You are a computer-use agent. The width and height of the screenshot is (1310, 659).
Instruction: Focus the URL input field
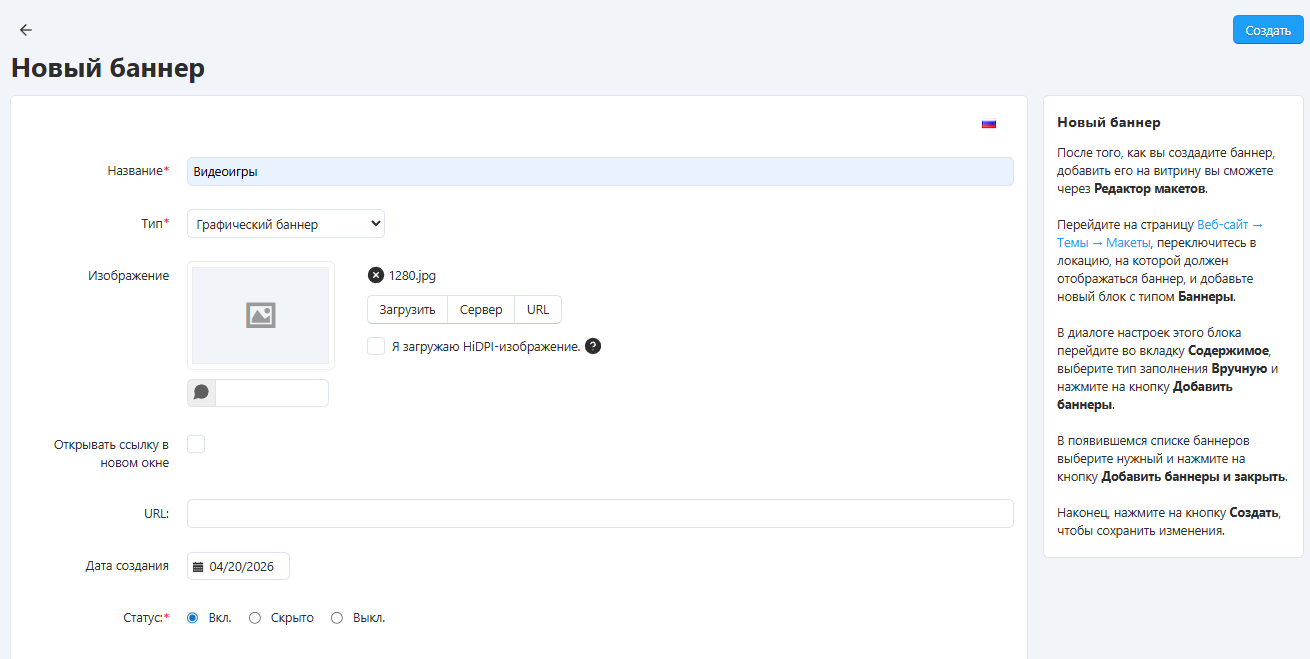tap(600, 513)
